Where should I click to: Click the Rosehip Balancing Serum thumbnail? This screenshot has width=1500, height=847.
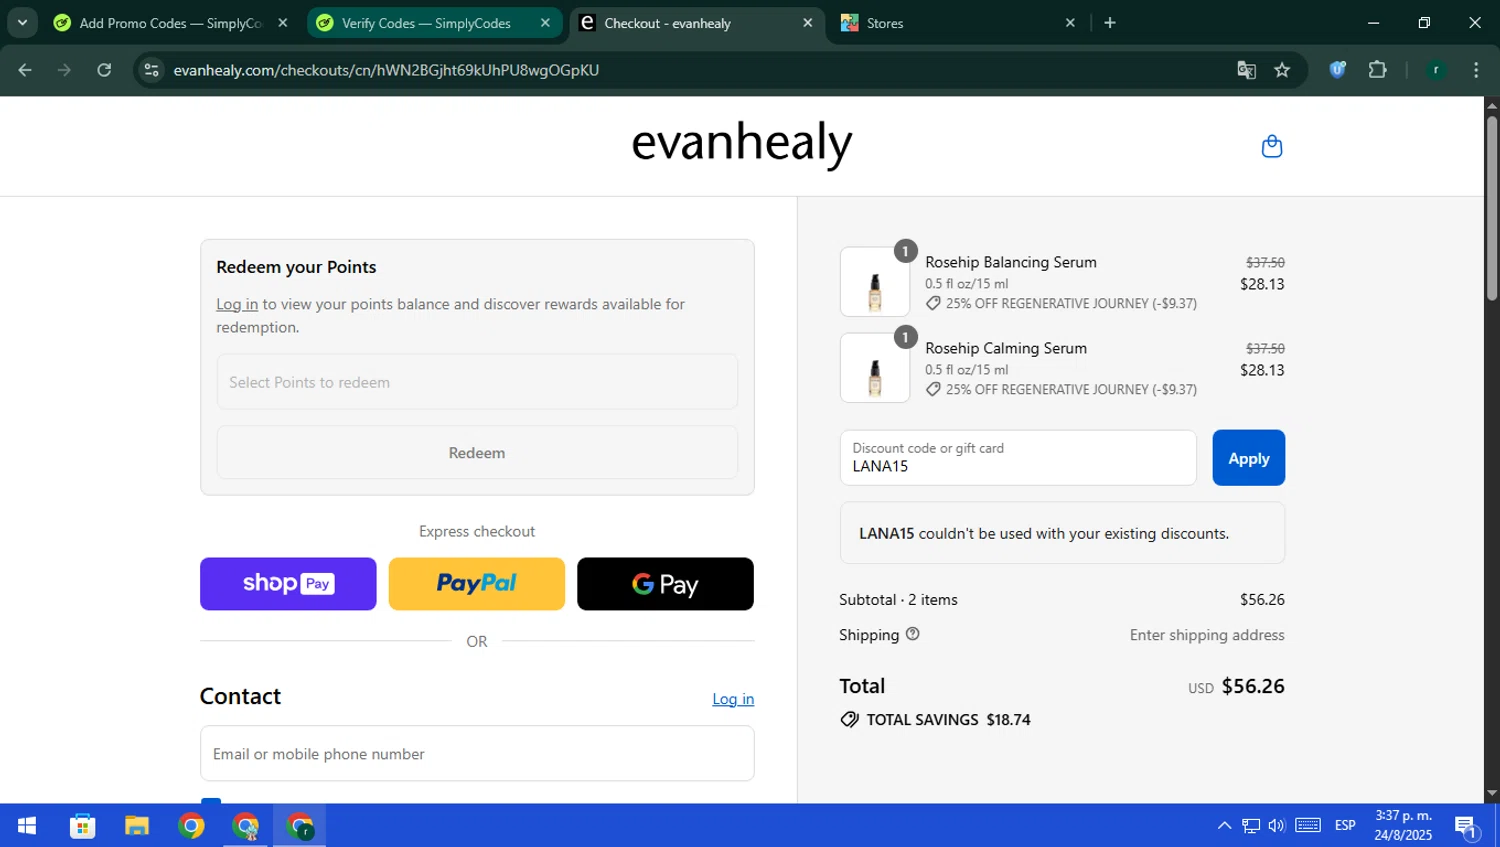pos(875,282)
